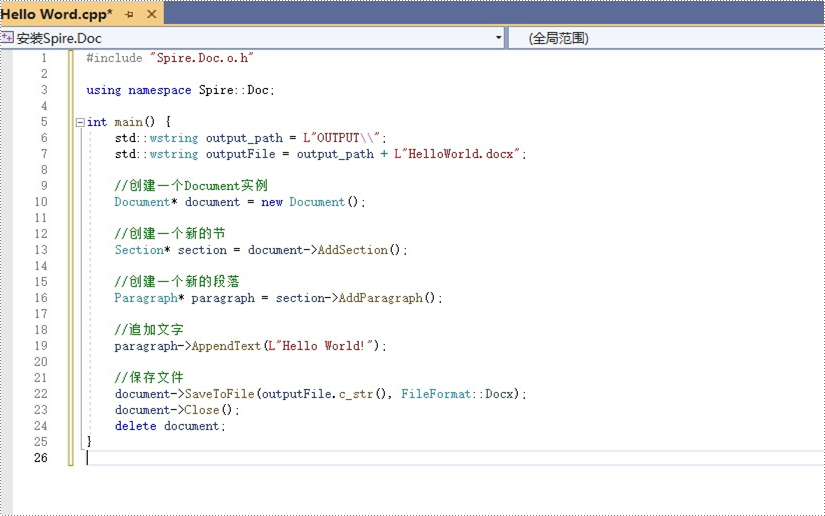
Task: Click the AppendText call on line 19
Action: pyautogui.click(x=226, y=346)
